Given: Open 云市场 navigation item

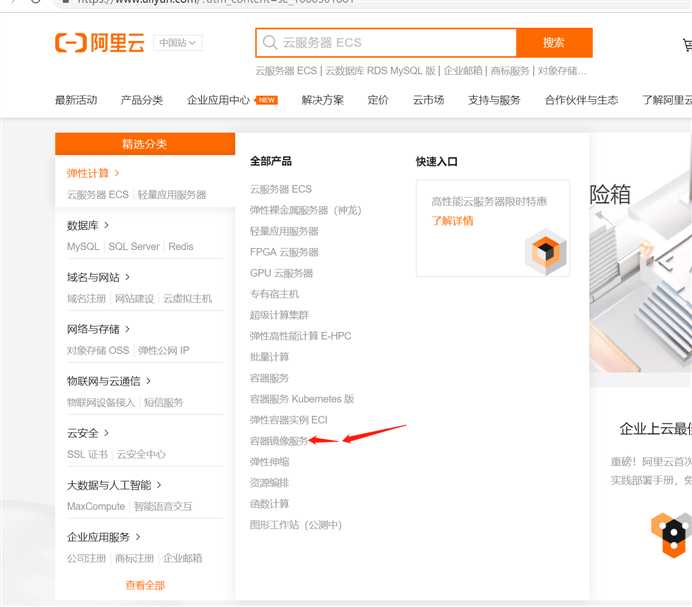Looking at the screenshot, I should click(429, 100).
